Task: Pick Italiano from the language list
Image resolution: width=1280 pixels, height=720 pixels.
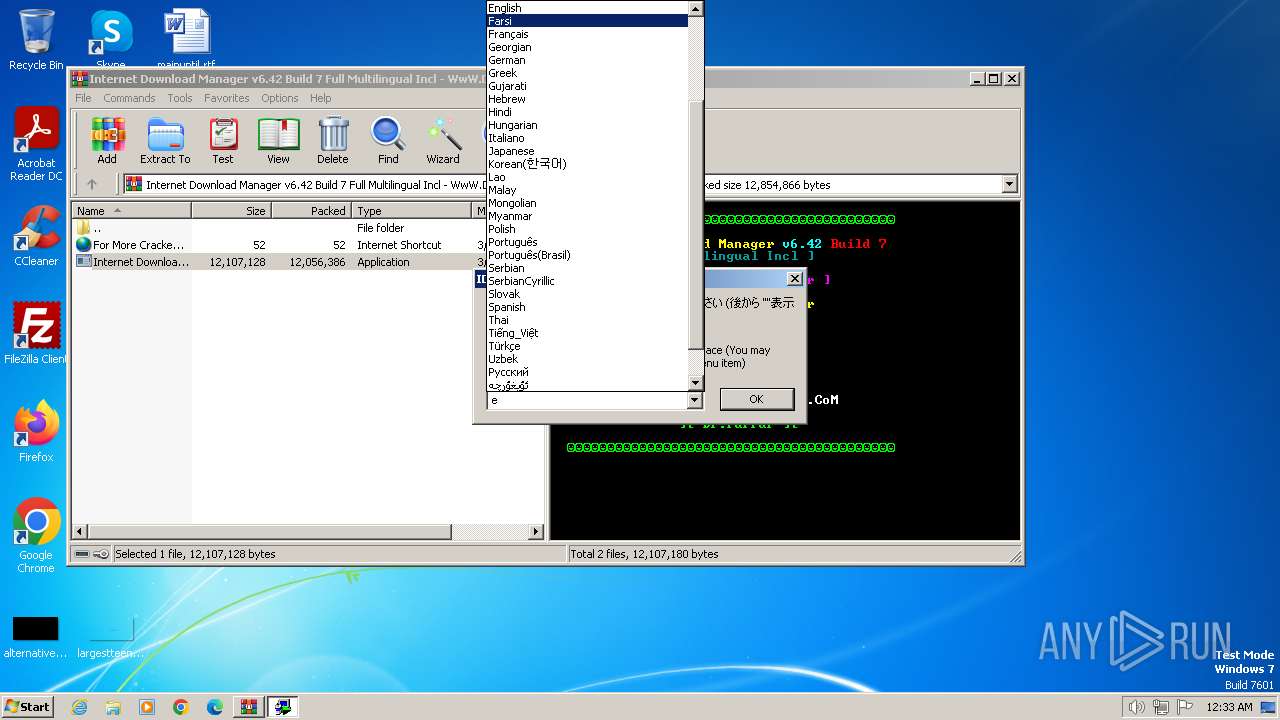Action: point(587,138)
